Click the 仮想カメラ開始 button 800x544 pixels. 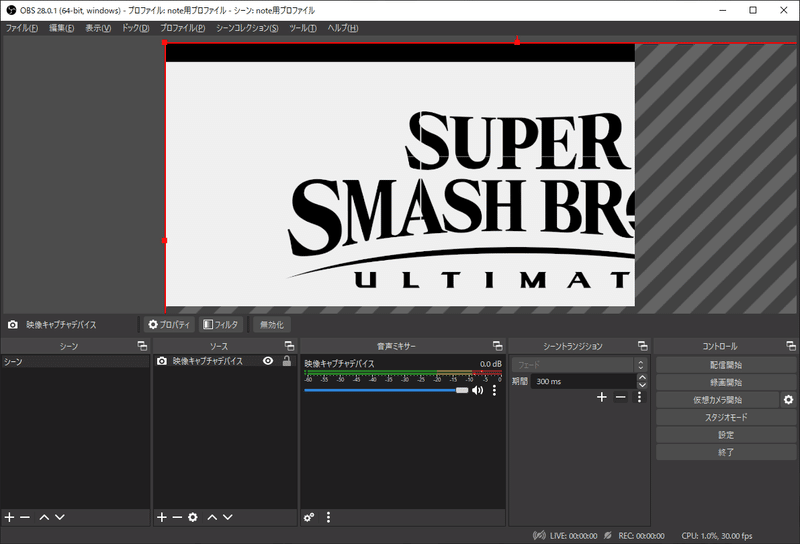(x=717, y=400)
